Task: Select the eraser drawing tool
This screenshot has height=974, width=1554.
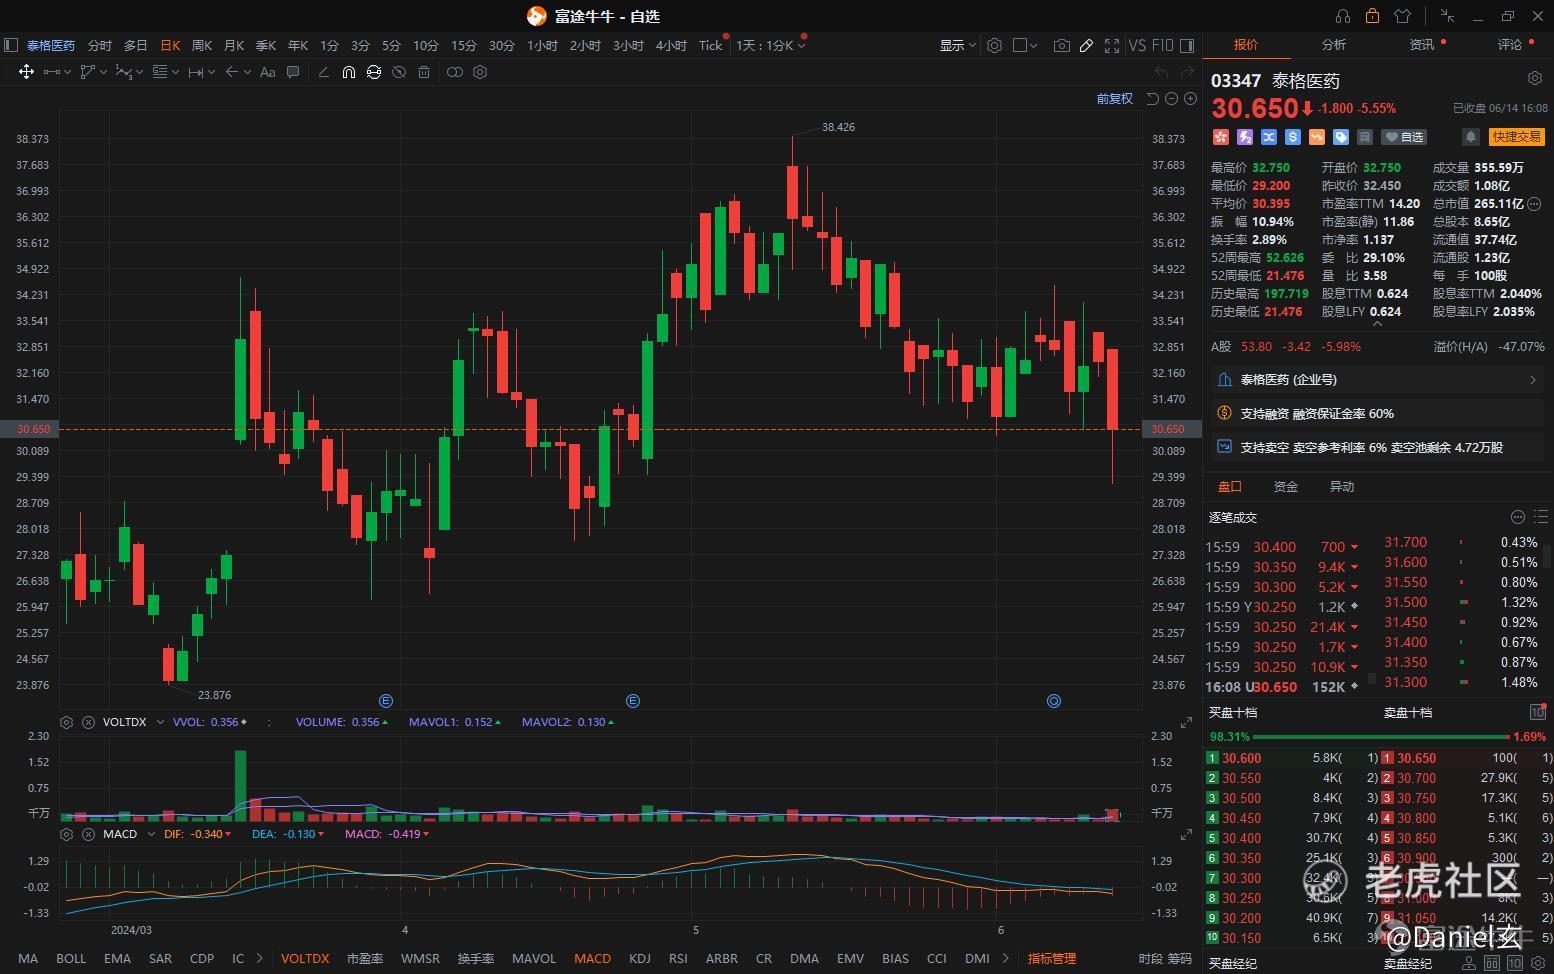Action: [x=323, y=72]
